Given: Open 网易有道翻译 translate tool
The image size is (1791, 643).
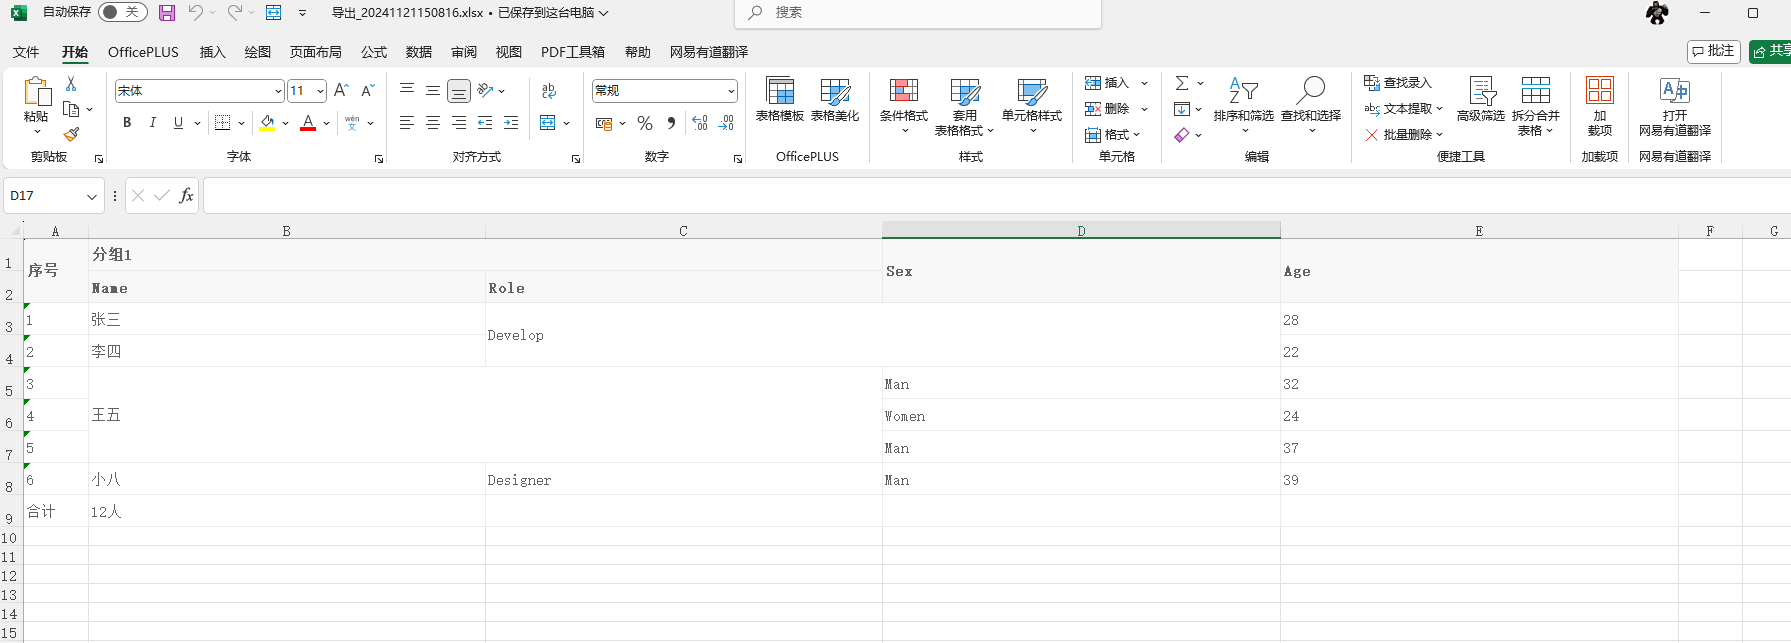Looking at the screenshot, I should pyautogui.click(x=1674, y=106).
